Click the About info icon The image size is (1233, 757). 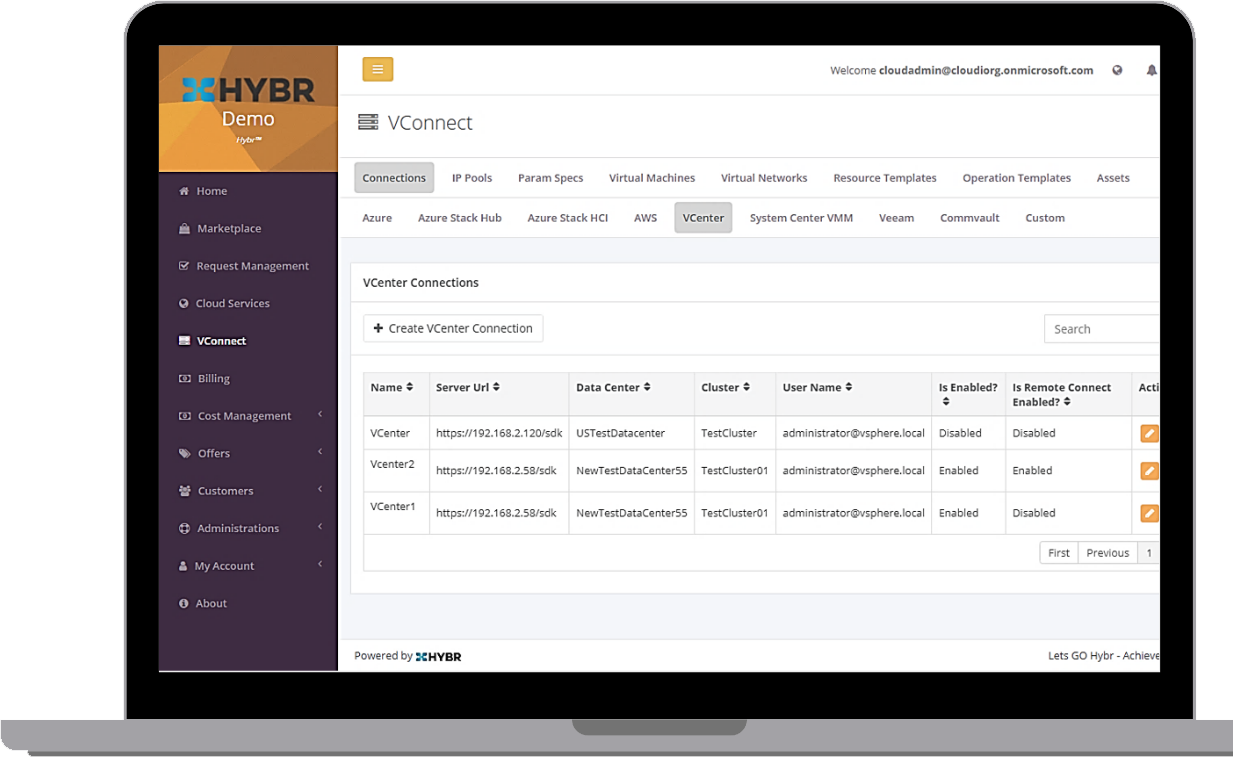(x=183, y=603)
